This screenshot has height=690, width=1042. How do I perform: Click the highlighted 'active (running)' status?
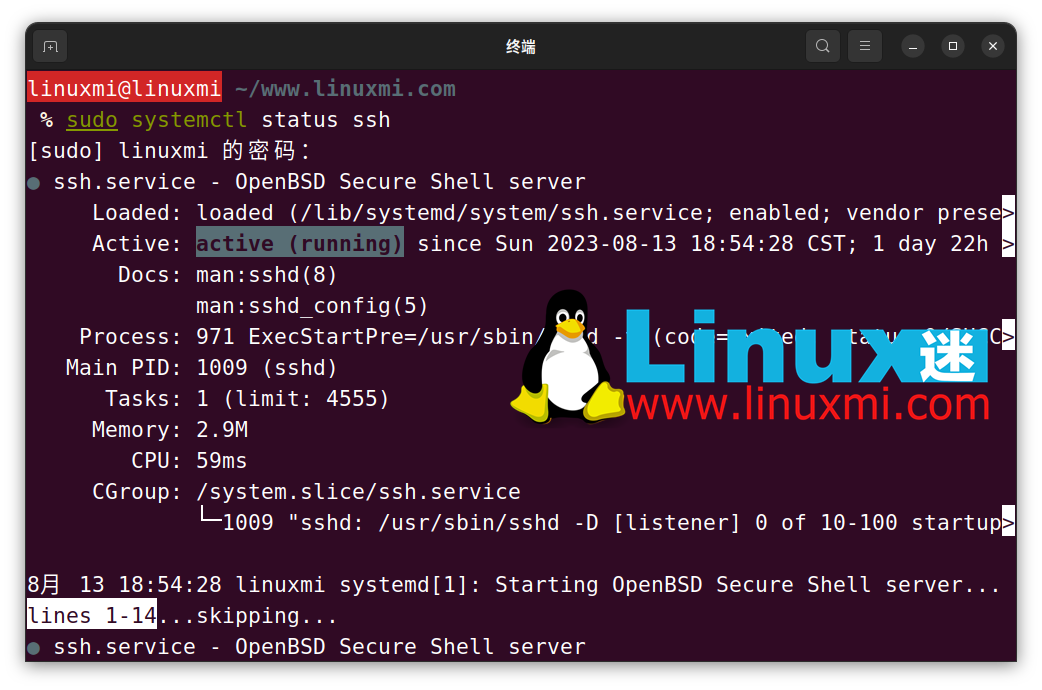[x=300, y=243]
